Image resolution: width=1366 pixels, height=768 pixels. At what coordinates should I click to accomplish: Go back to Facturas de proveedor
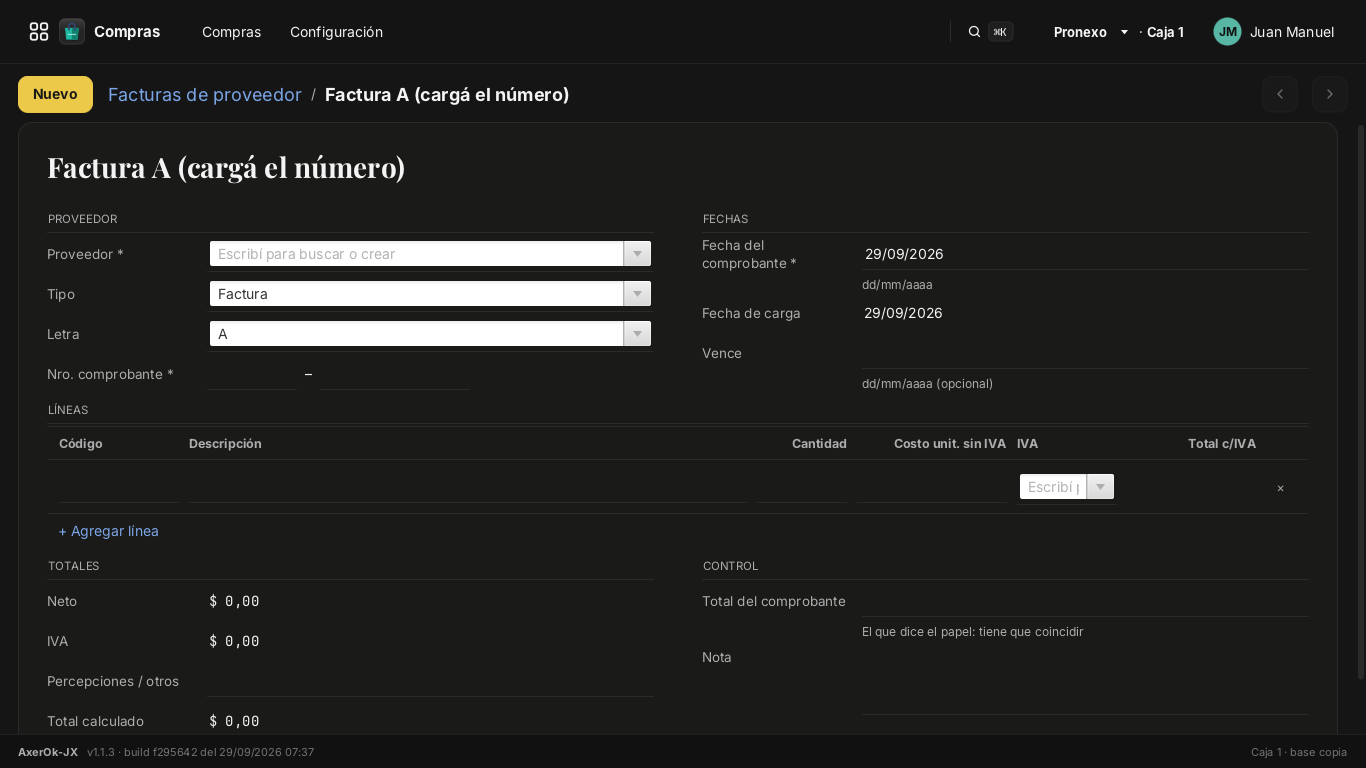coord(205,94)
